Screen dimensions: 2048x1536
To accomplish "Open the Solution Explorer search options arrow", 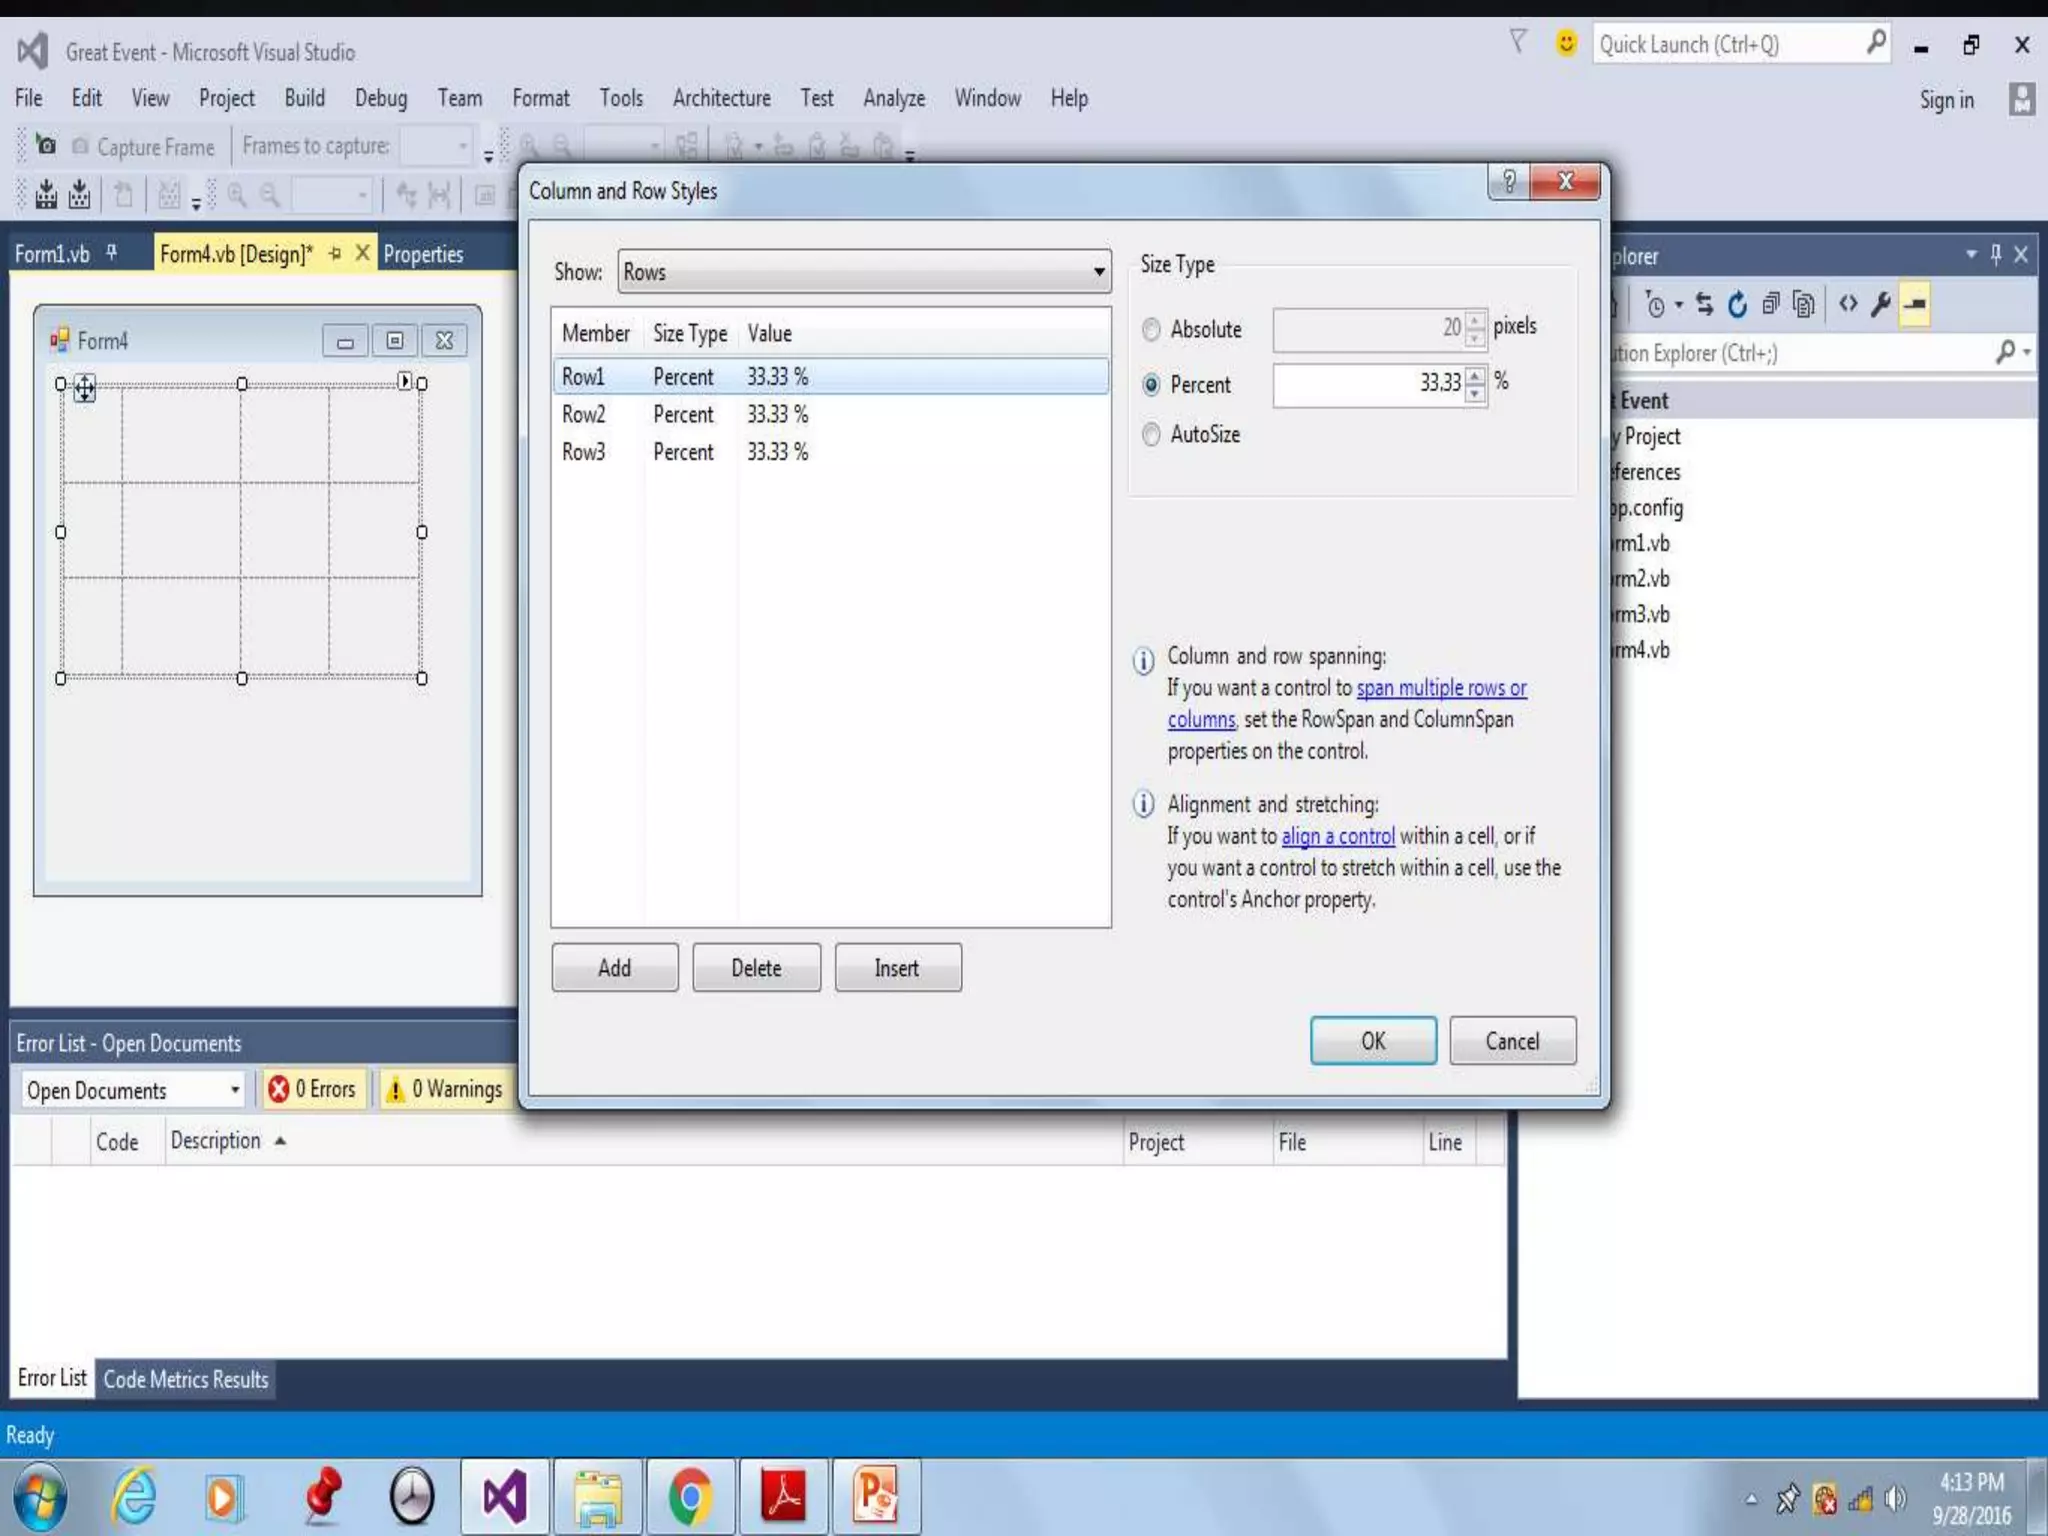I will [2028, 353].
